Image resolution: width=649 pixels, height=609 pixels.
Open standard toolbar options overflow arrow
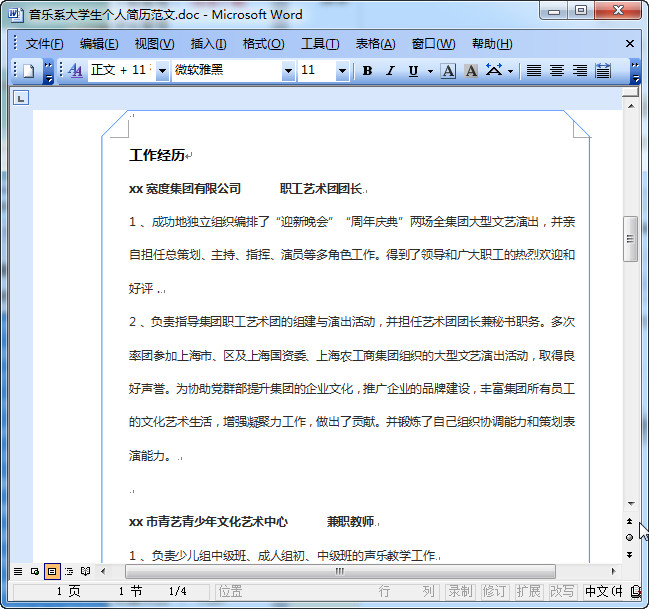[x=48, y=71]
